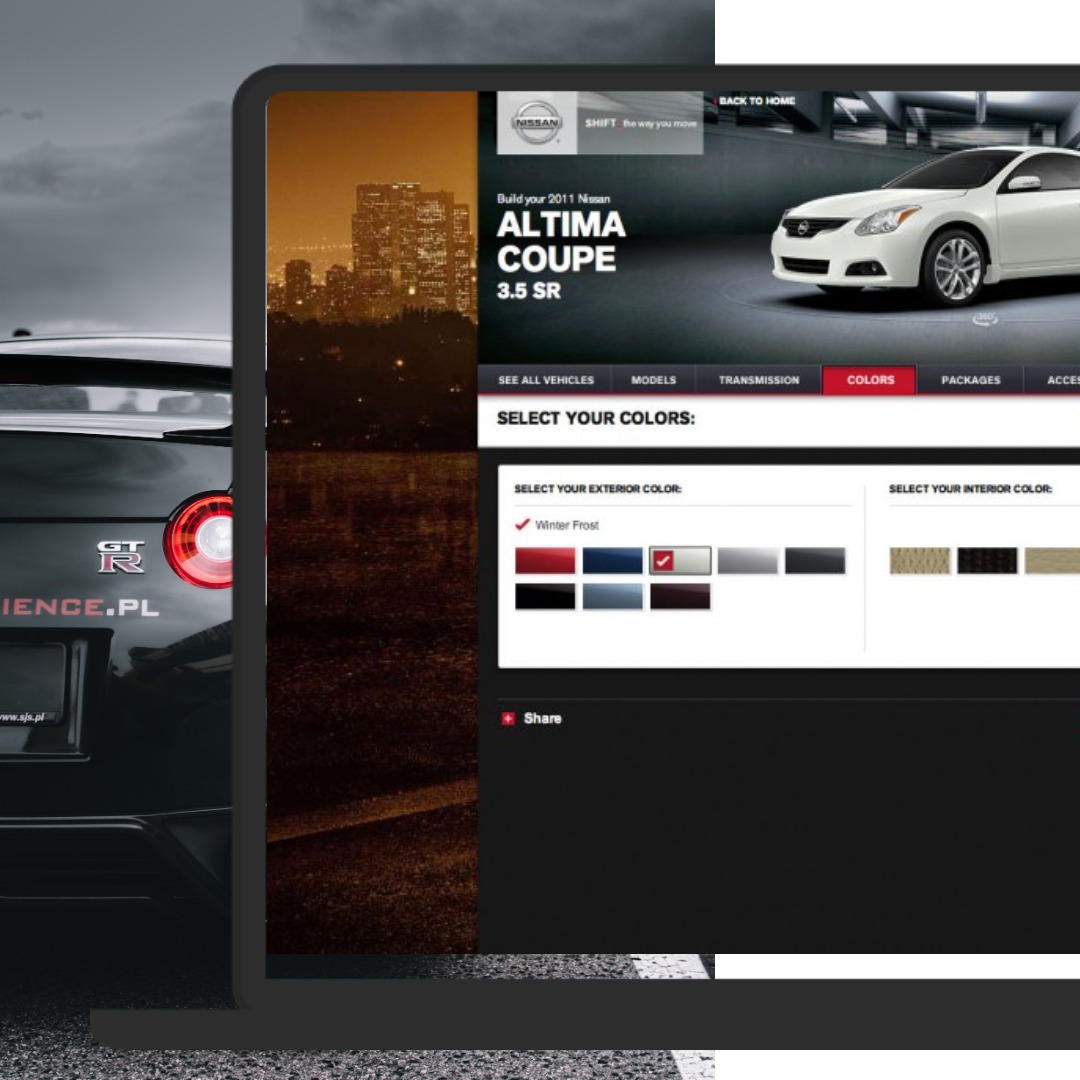The width and height of the screenshot is (1080, 1080).
Task: Click the 'SELECT YOUR COLORS:' heading
Action: click(x=596, y=418)
